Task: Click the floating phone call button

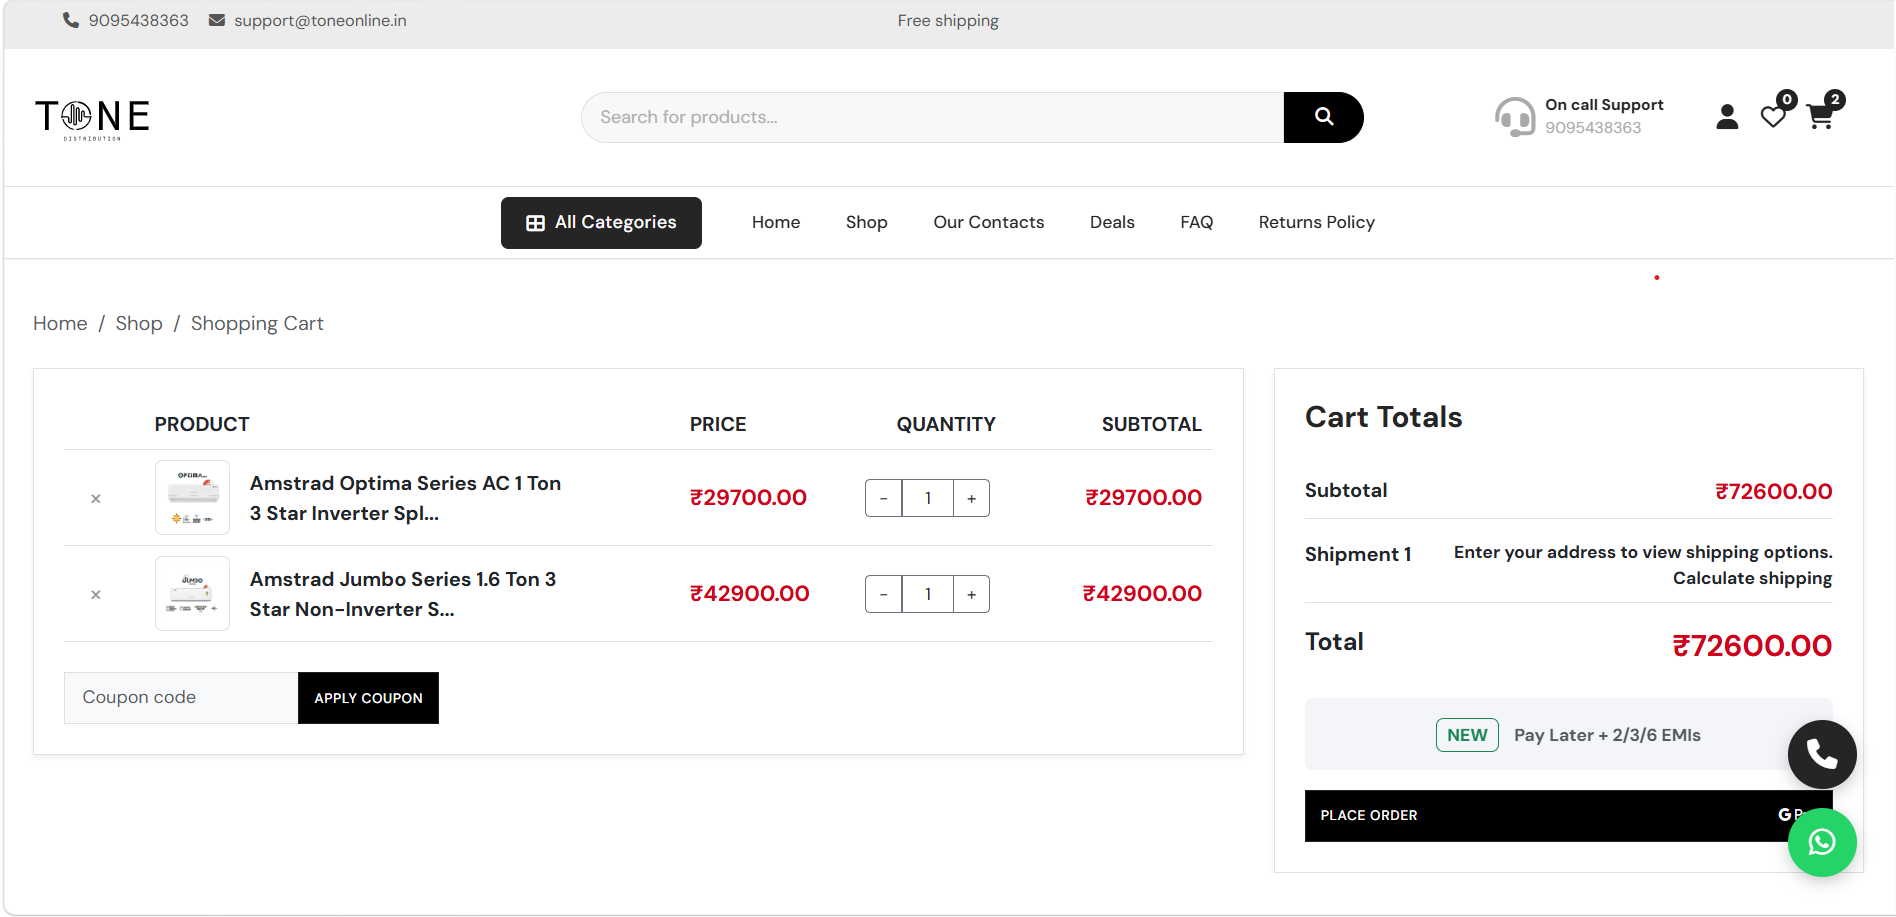Action: pyautogui.click(x=1822, y=754)
